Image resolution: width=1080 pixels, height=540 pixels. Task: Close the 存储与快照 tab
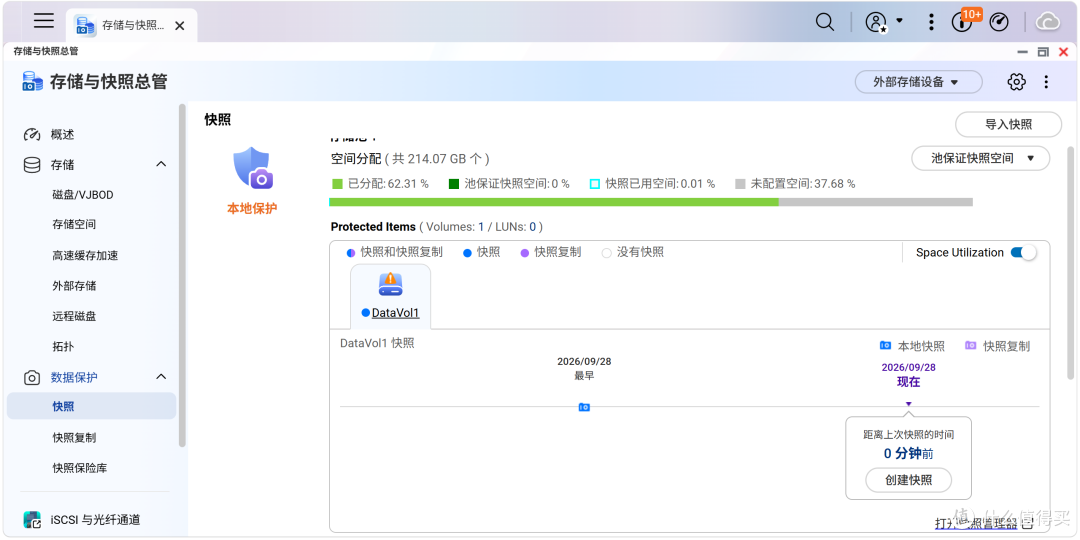179,25
